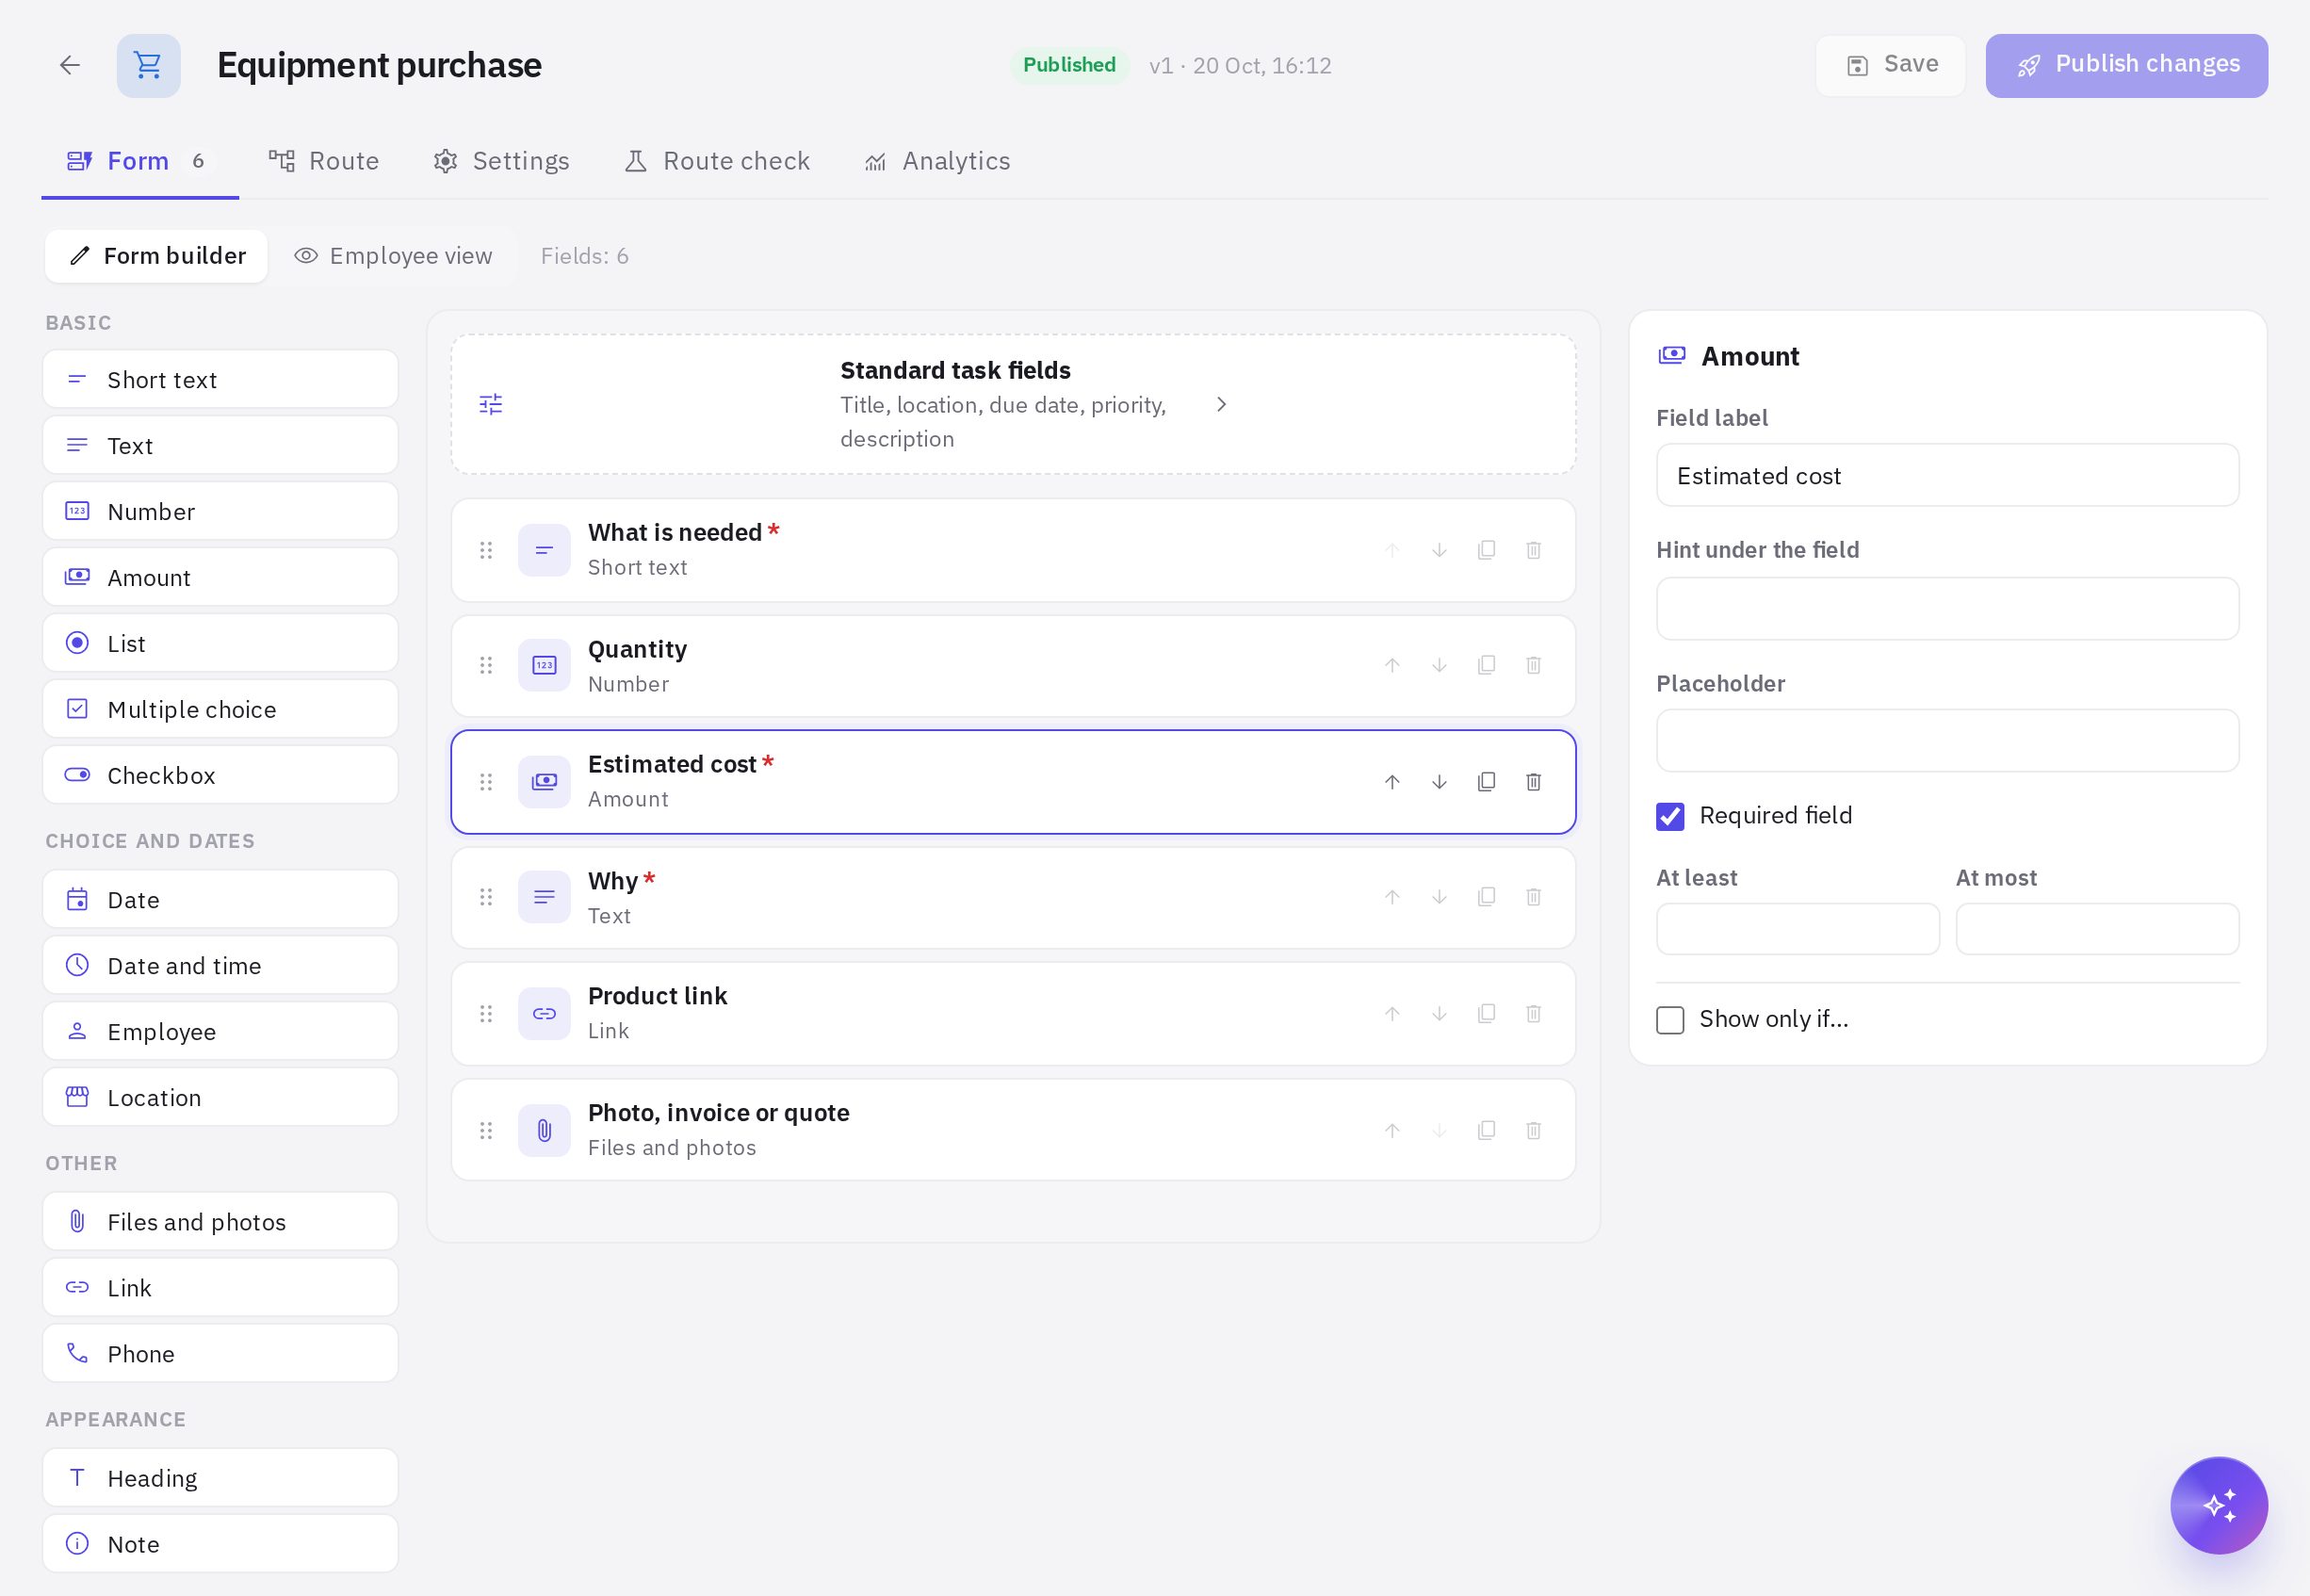Screen dimensions: 2310x1596
Task: Select the Form builder view
Action: click(157, 256)
